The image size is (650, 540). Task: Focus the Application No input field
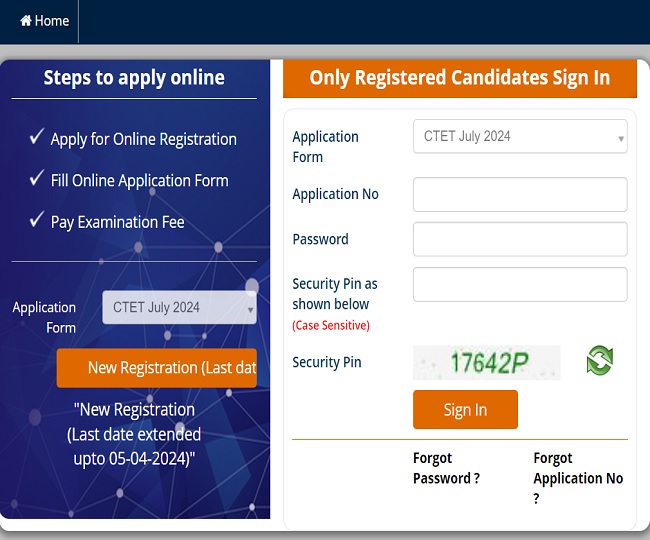520,194
